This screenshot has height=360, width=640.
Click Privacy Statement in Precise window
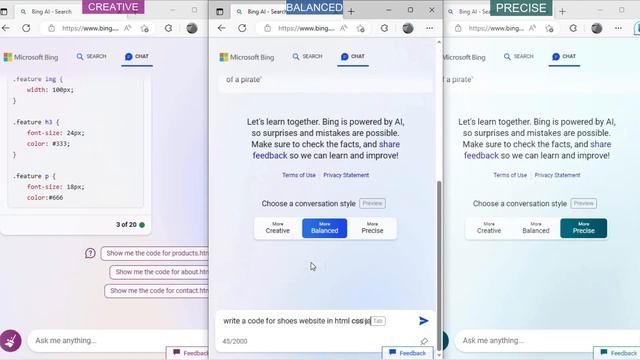558,175
